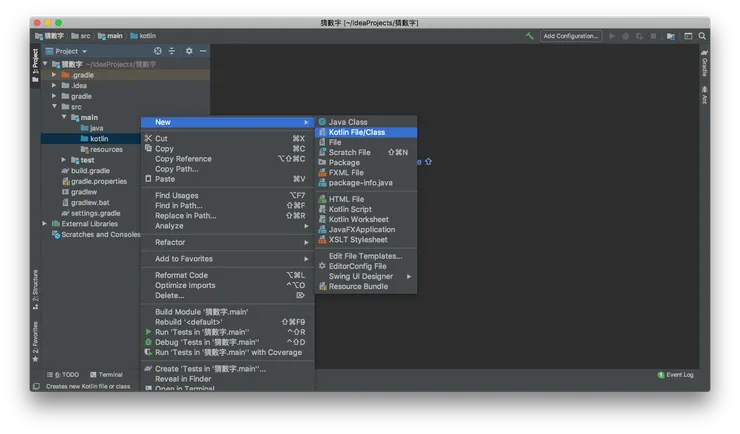Image resolution: width=740 pixels, height=434 pixels.
Task: Click the locate/scroll-from-source target icon
Action: point(157,51)
